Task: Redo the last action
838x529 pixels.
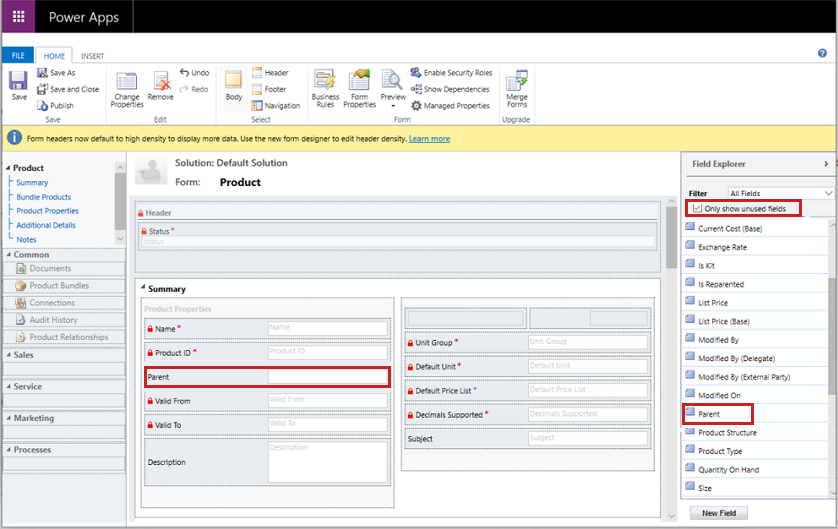Action: coord(195,89)
